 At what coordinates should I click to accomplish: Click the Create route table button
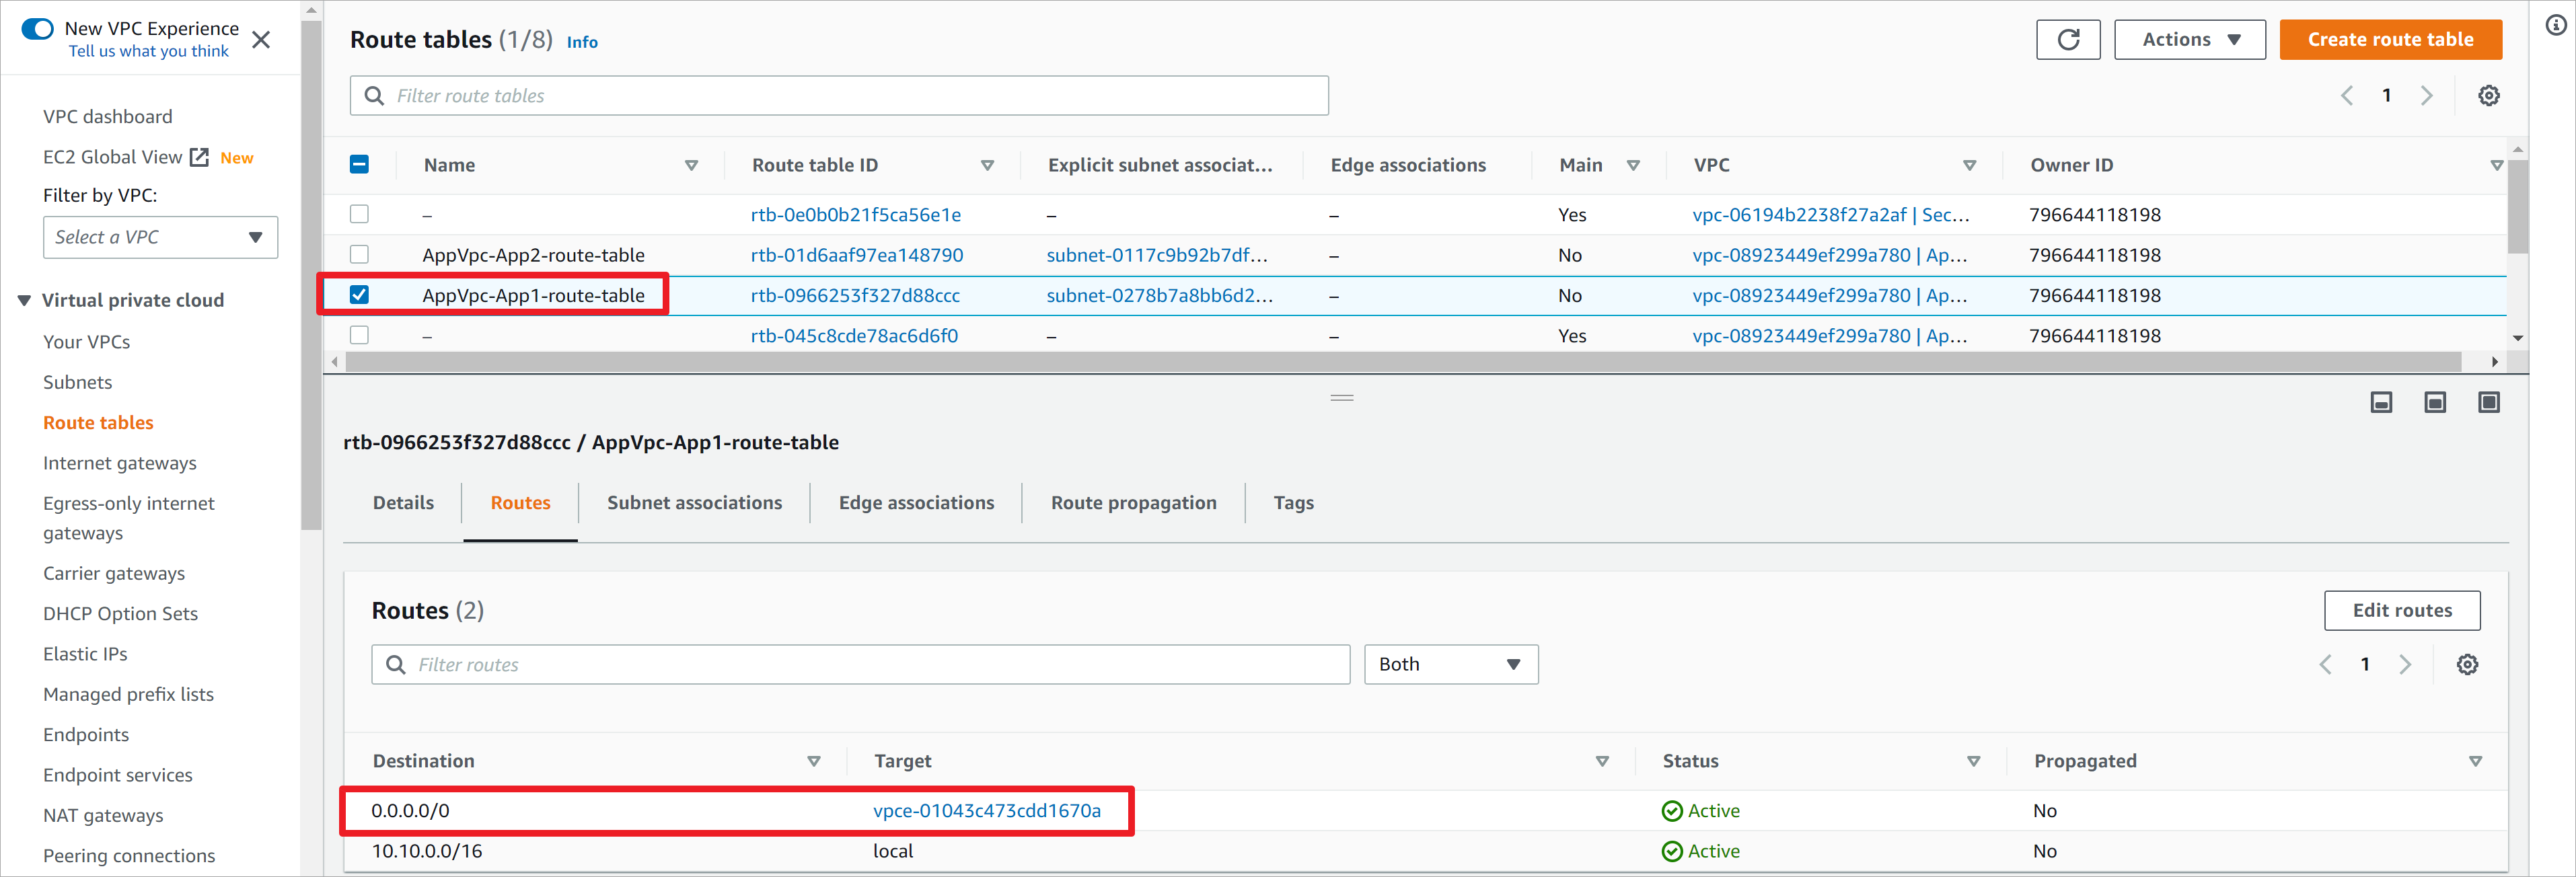pos(2390,40)
